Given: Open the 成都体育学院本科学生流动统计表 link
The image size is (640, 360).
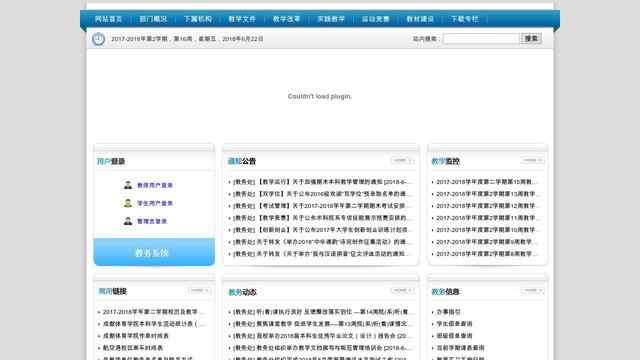Looking at the screenshot, I should tap(153, 324).
